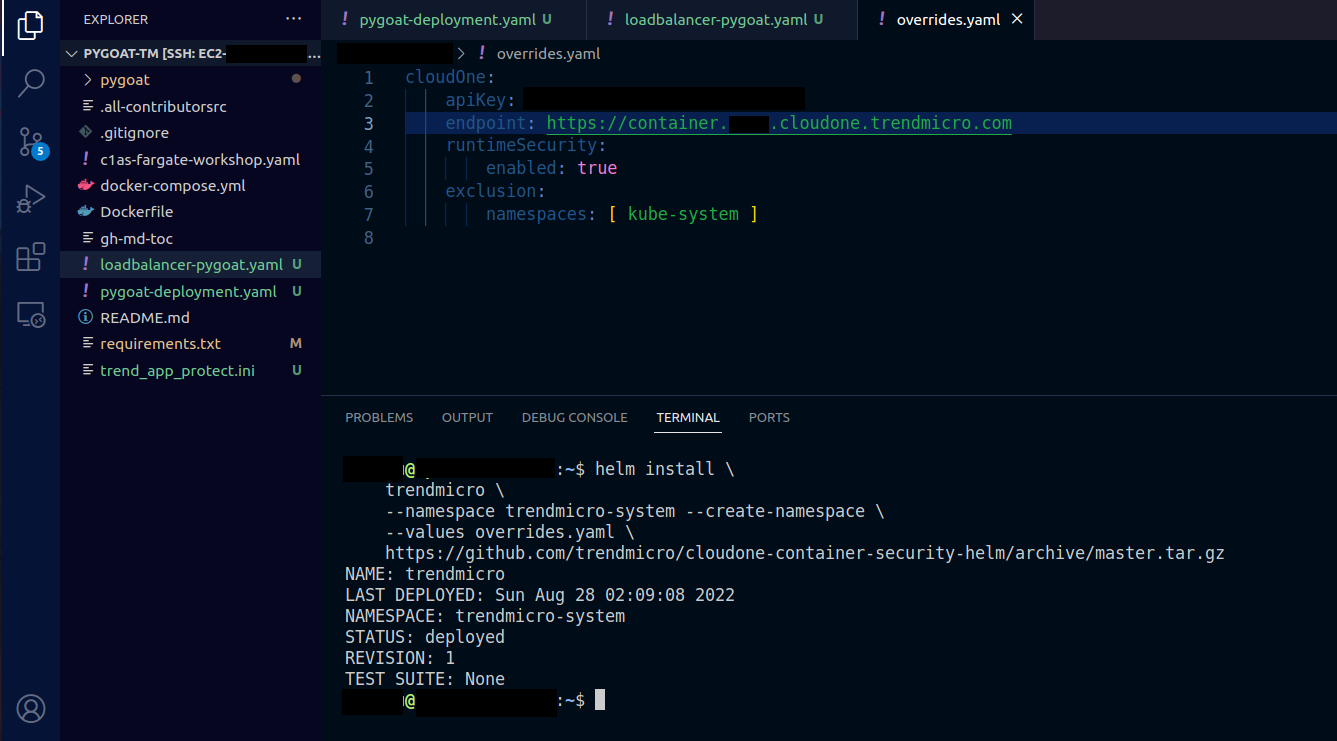
Task: Click 'STATUS: deployed' line in terminal
Action: click(x=425, y=637)
